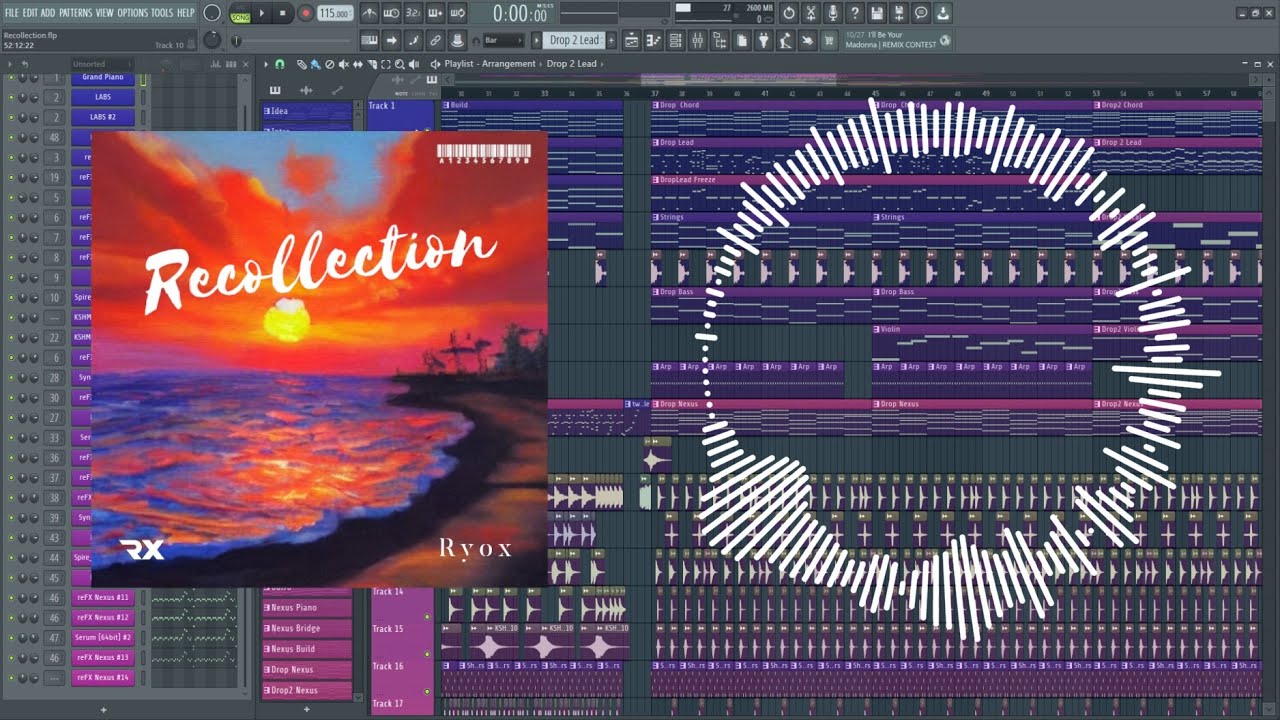Screen dimensions: 1280x720
Task: Mute the Serum [64bit] #2 channel LED
Action: point(11,637)
